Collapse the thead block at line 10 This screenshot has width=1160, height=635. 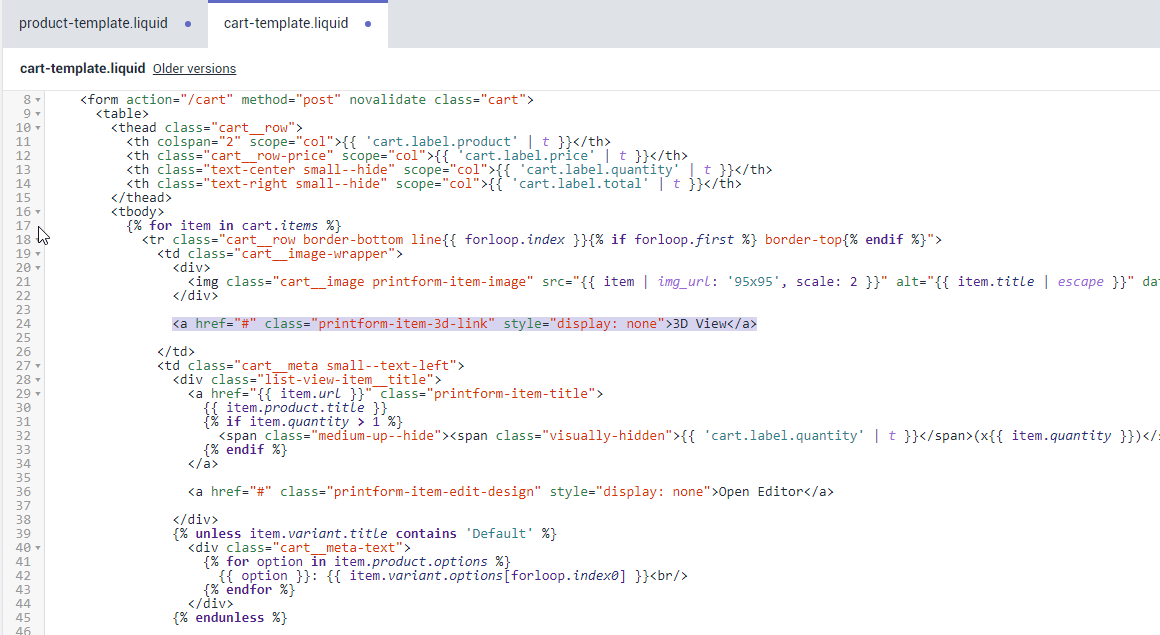tap(38, 128)
